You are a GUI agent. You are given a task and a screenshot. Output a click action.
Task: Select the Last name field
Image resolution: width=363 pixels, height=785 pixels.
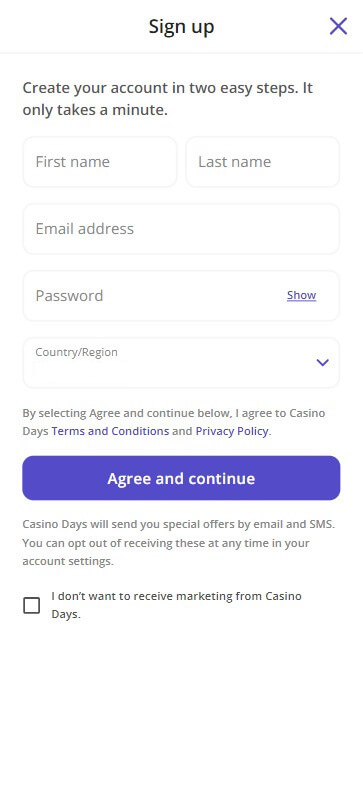tap(262, 162)
